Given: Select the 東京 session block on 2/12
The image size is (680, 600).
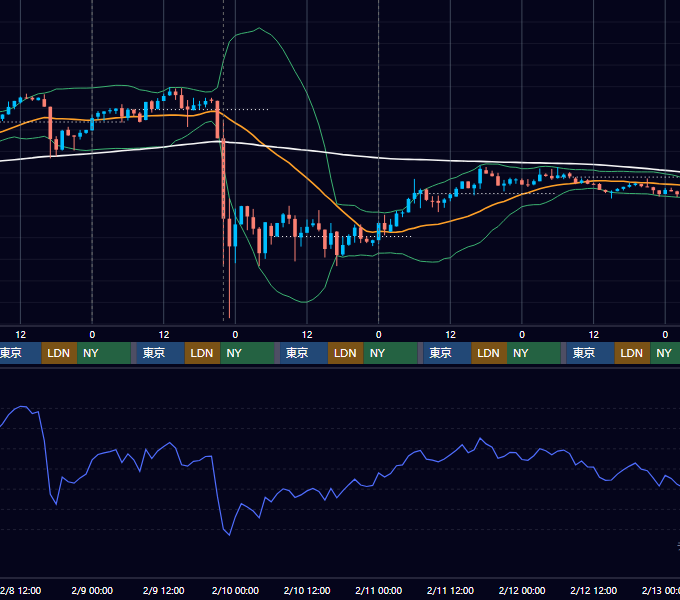Looking at the screenshot, I should pos(590,353).
